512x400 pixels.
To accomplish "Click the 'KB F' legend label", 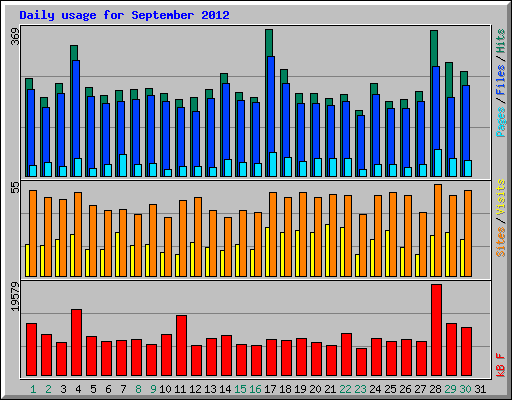I will [501, 365].
